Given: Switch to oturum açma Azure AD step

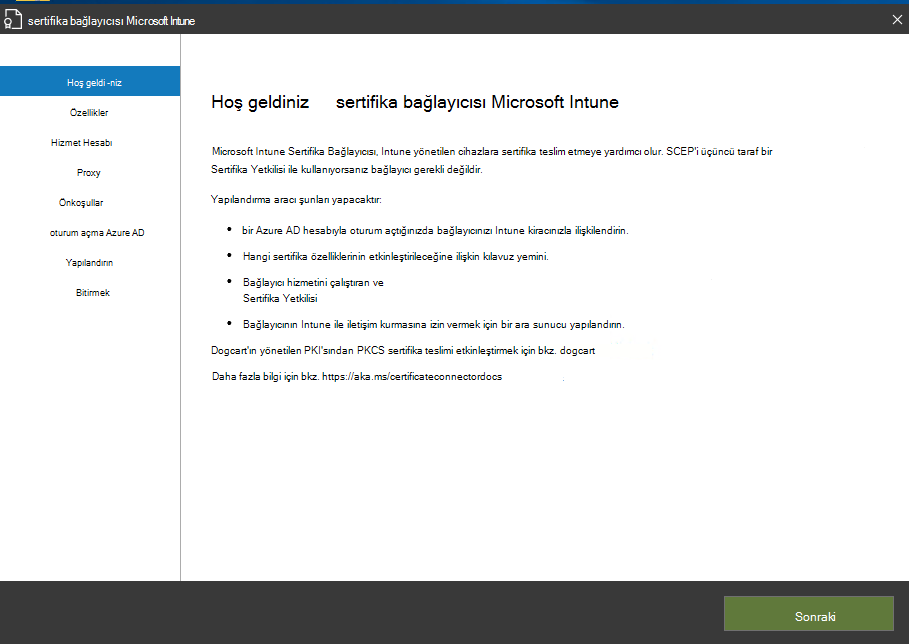Looking at the screenshot, I should click(97, 232).
